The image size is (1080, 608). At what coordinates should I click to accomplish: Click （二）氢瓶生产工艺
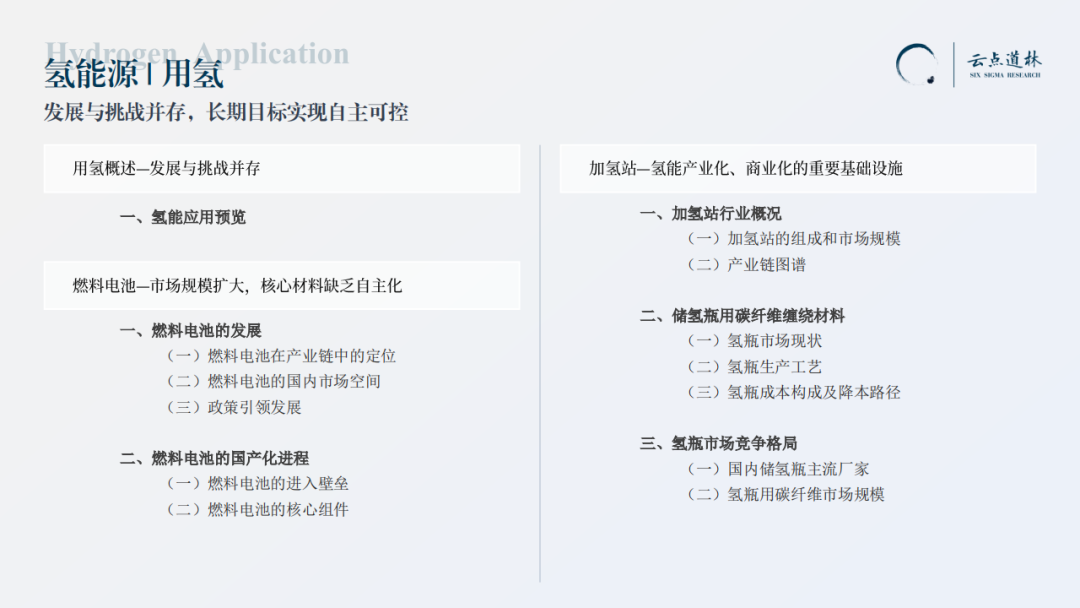pyautogui.click(x=754, y=367)
